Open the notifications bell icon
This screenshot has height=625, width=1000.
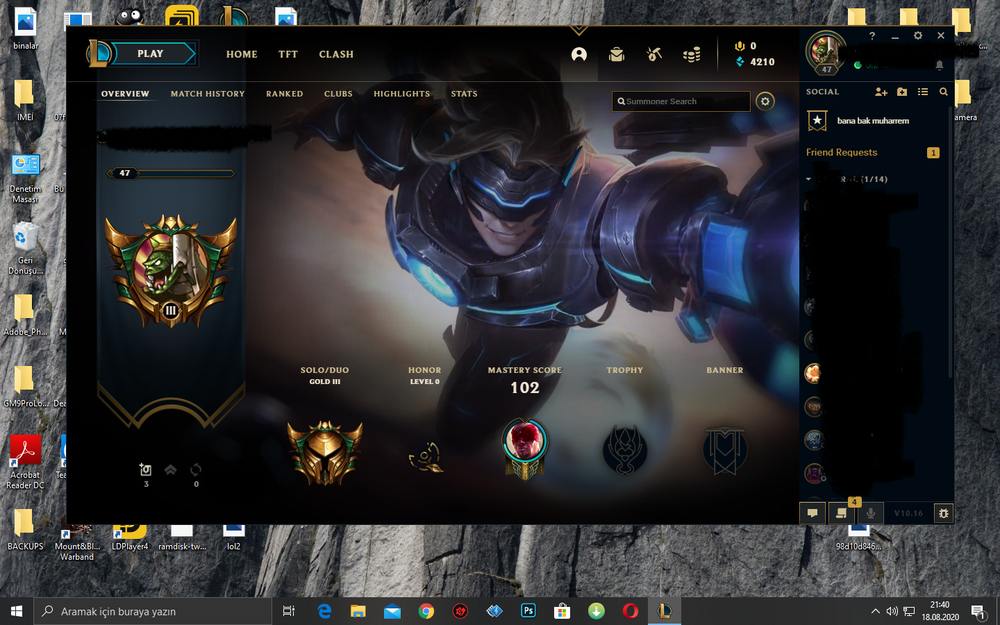coord(939,65)
